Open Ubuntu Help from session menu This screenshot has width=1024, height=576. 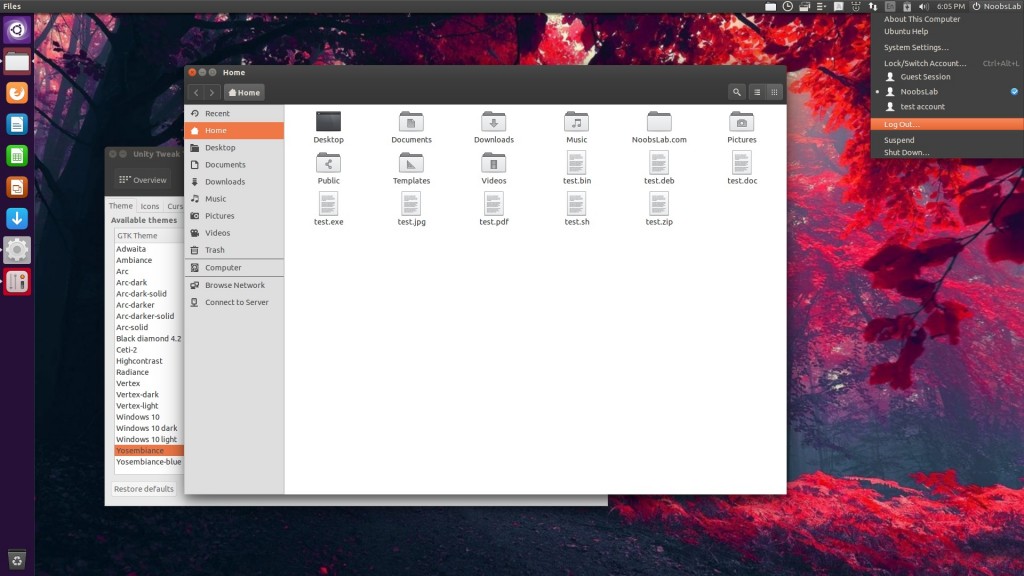point(947,31)
